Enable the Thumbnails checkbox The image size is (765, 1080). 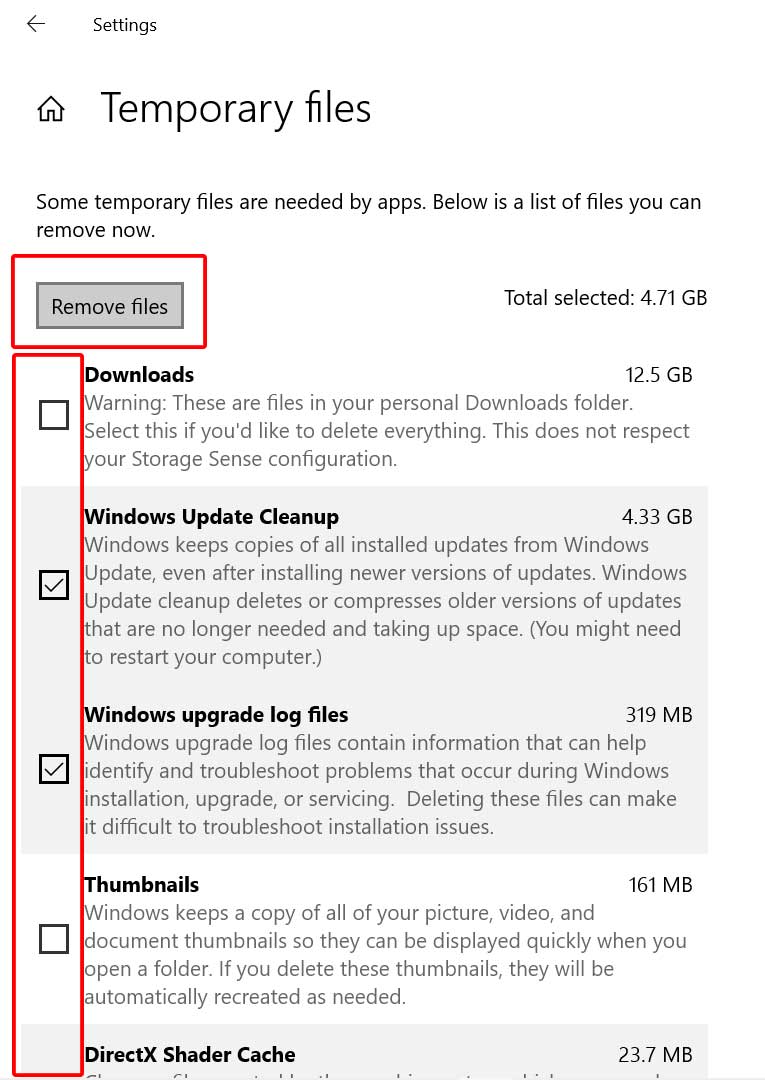click(54, 939)
